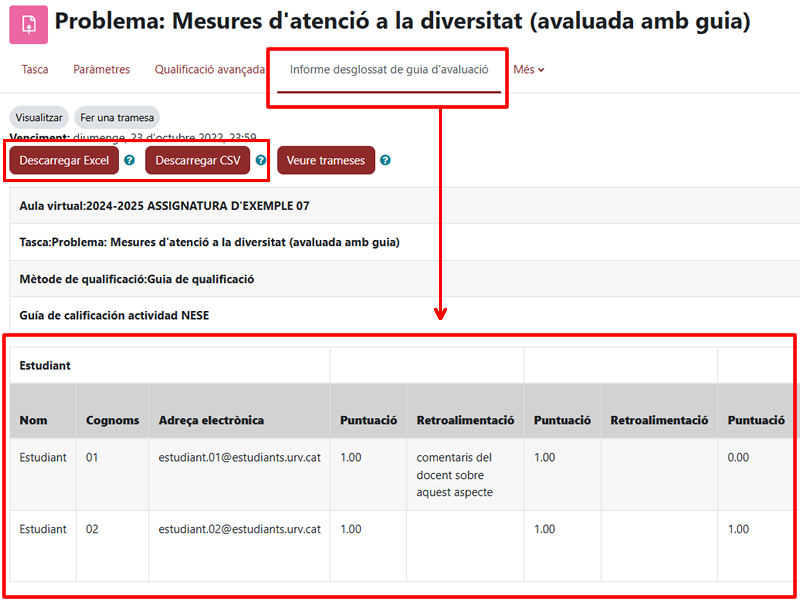Switch to the Tasca tab
Screen dimensions: 800x605
pyautogui.click(x=35, y=69)
